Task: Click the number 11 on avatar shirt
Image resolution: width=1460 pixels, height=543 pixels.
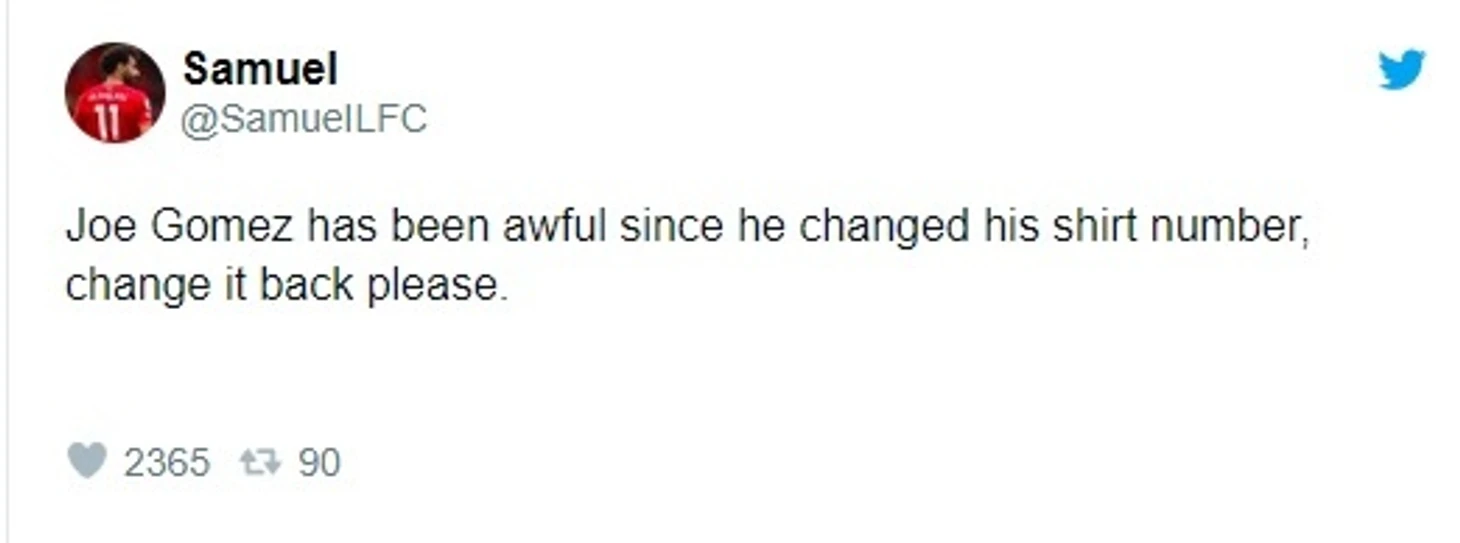Action: click(106, 120)
